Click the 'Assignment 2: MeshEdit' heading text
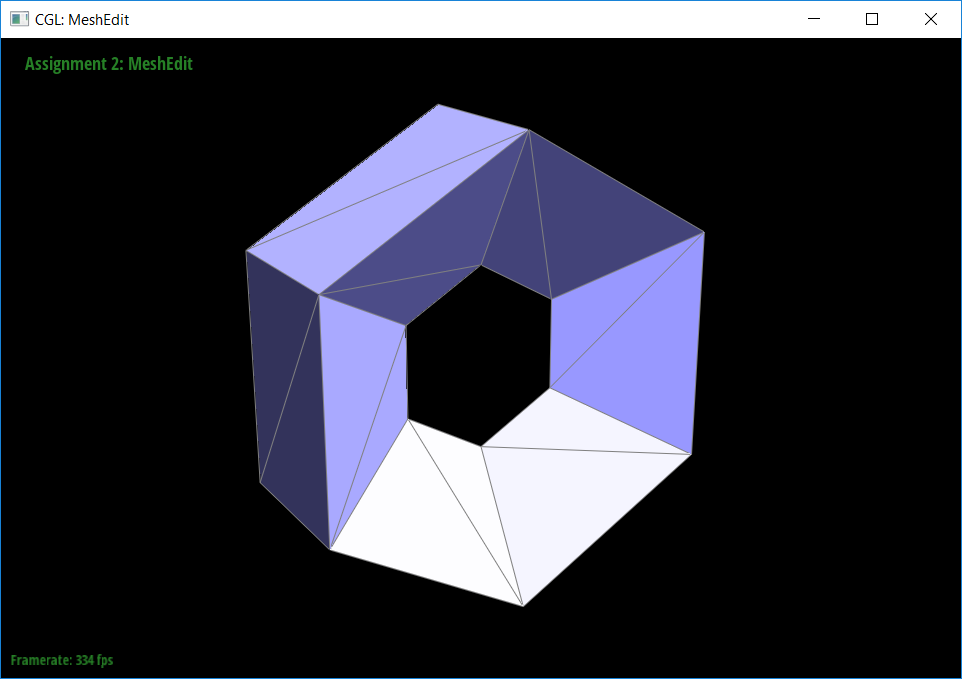 [109, 64]
